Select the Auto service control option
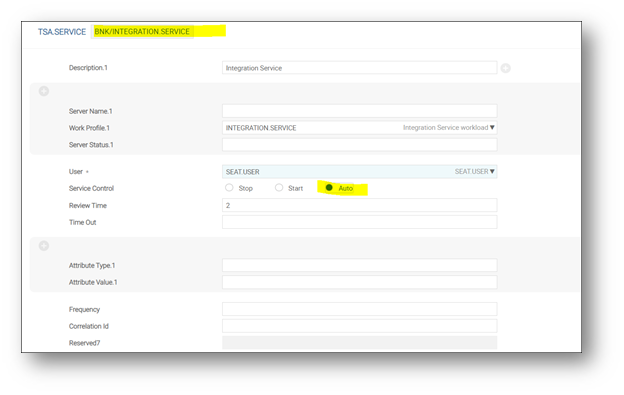624x395 pixels. tap(329, 187)
